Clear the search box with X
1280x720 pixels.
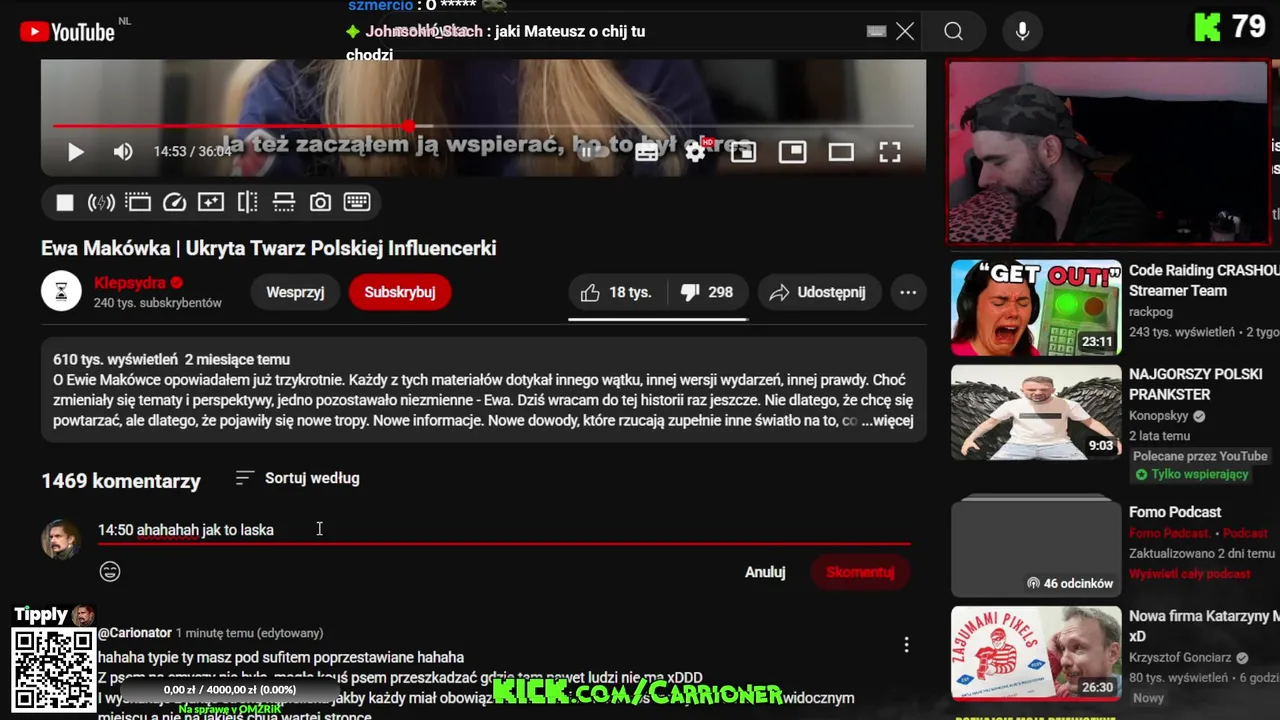coord(905,31)
